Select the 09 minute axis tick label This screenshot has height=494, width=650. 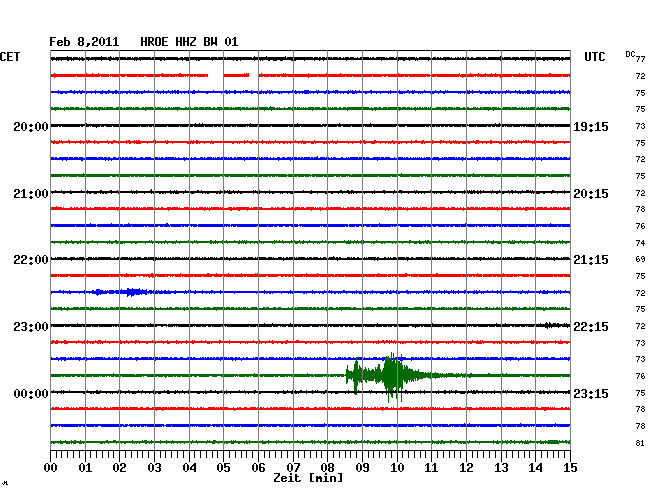pyautogui.click(x=362, y=468)
